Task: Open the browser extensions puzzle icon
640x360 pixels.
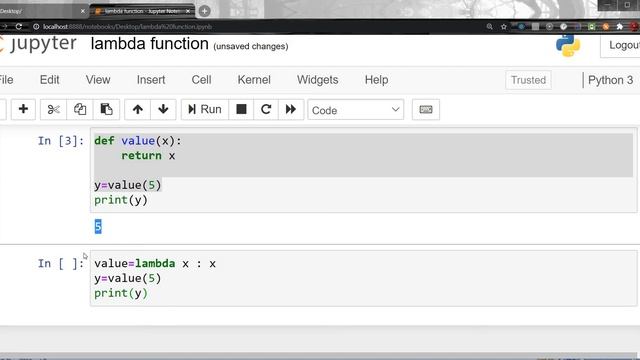Action: pyautogui.click(x=620, y=27)
